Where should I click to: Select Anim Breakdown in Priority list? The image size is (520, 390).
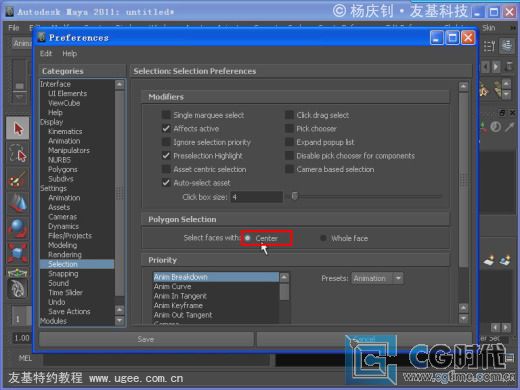(x=216, y=277)
